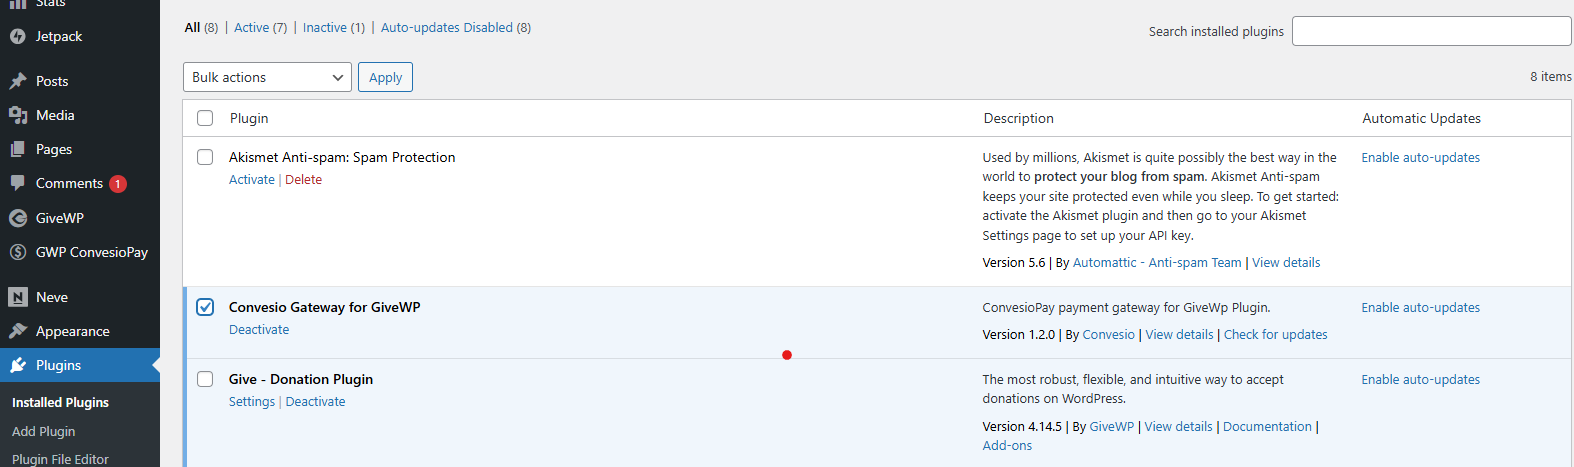
Task: Click the Posts pushpin icon
Action: pos(18,81)
